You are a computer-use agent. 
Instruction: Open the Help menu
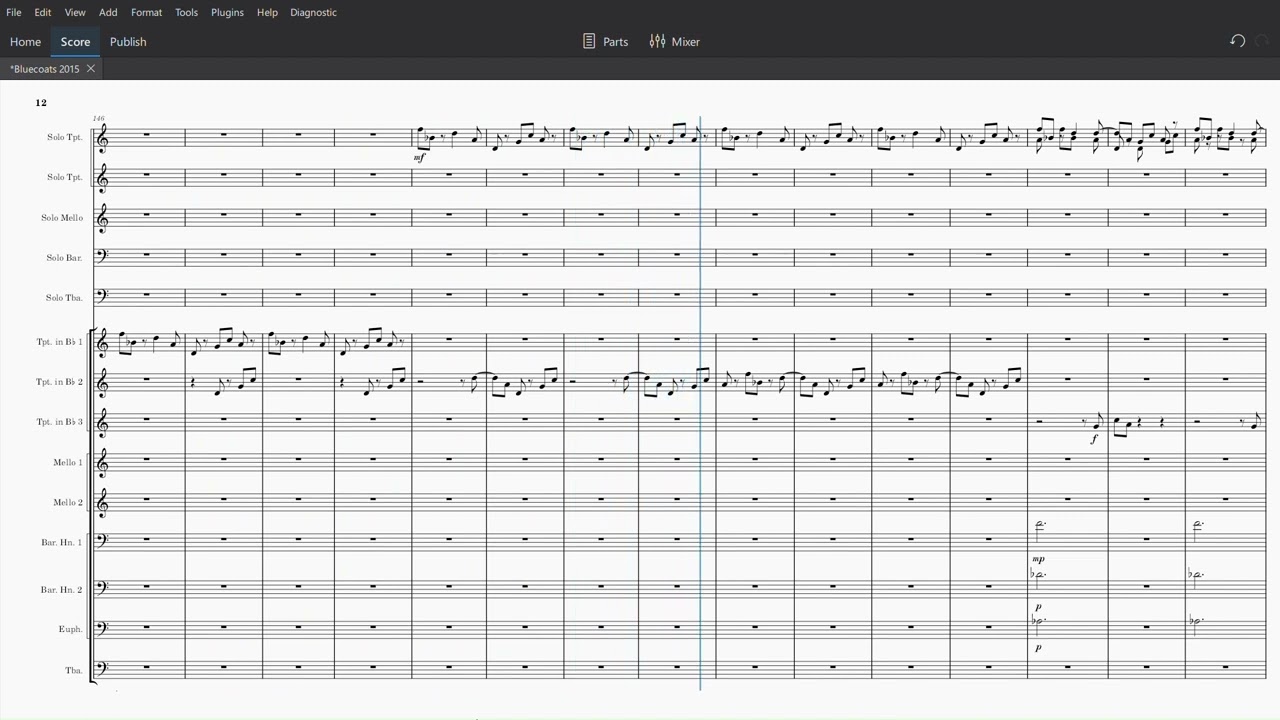(x=267, y=12)
